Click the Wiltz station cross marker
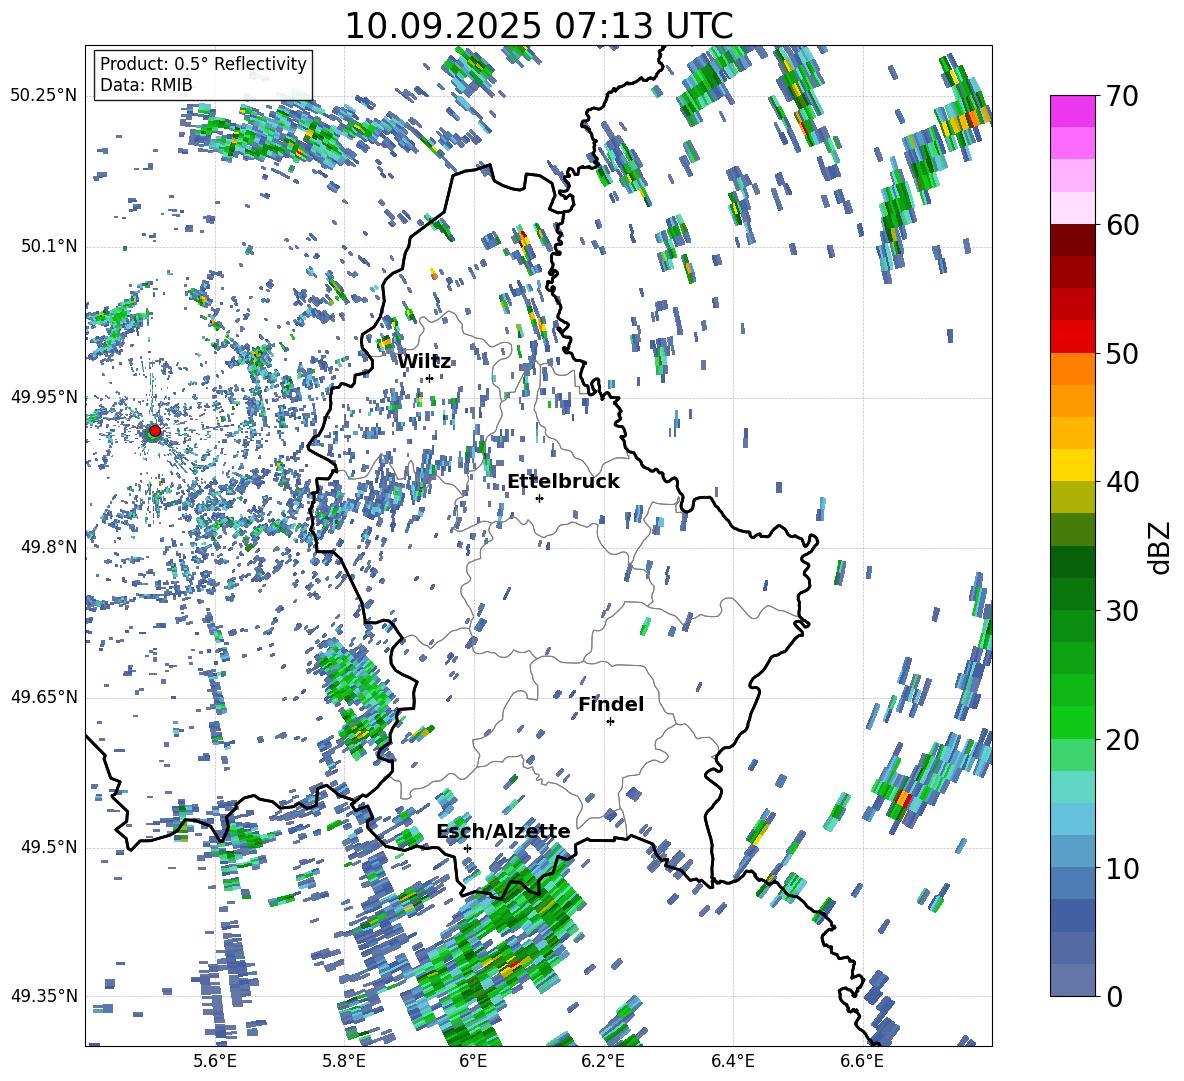 [429, 378]
